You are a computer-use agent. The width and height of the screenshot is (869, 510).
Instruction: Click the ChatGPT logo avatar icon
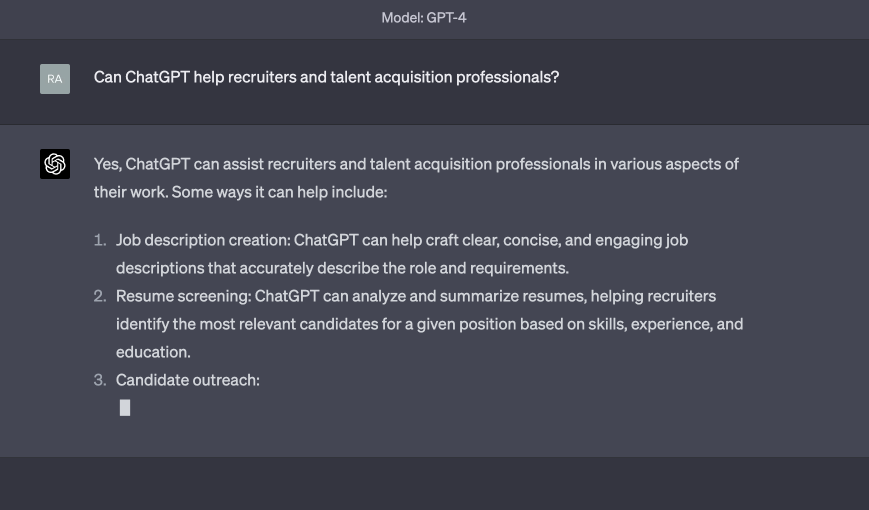point(55,164)
